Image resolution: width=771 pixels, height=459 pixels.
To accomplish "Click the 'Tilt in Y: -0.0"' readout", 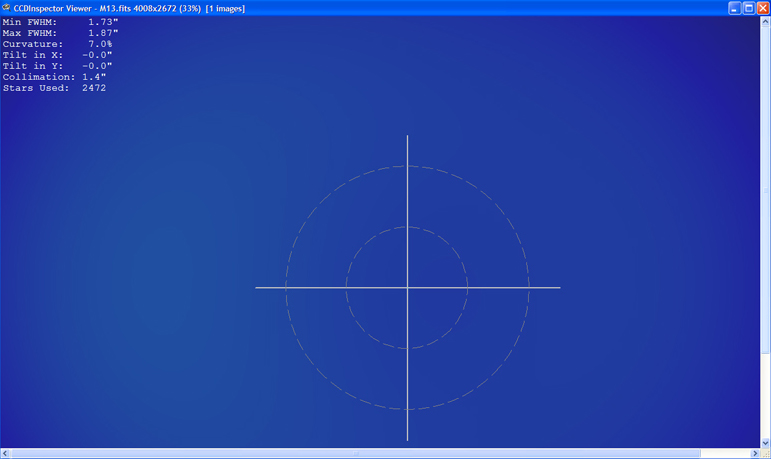I will pos(58,66).
